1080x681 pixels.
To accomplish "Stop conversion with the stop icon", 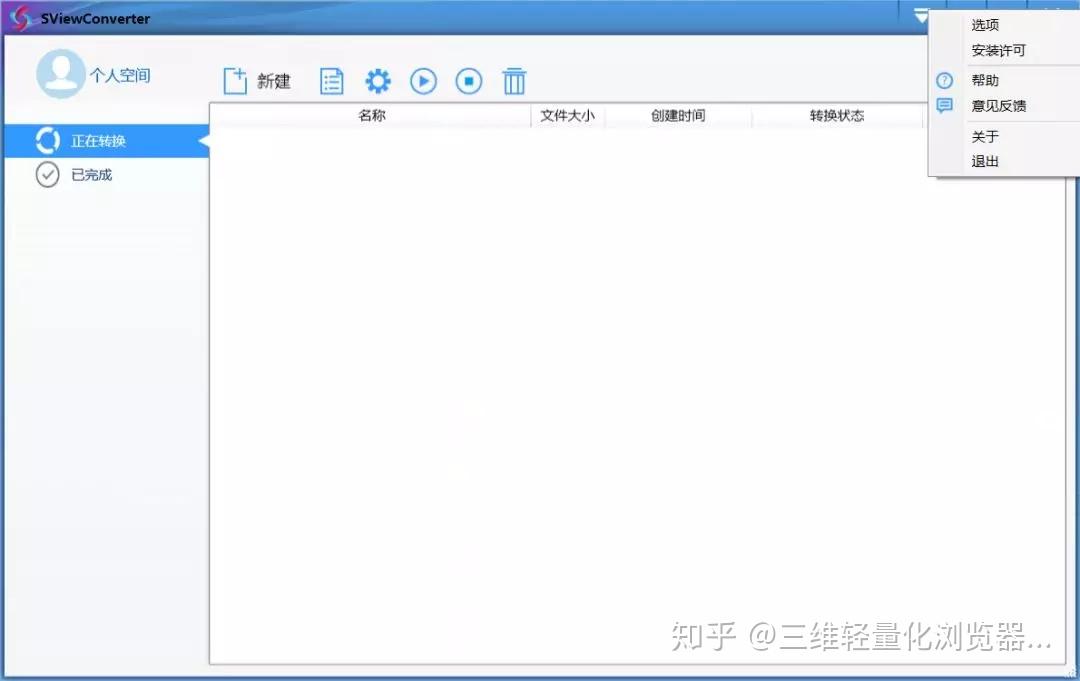I will (x=468, y=80).
